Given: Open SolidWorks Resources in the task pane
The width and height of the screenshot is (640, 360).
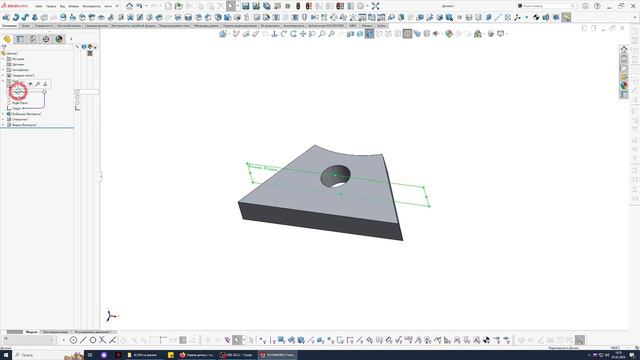Looking at the screenshot, I should point(624,49).
